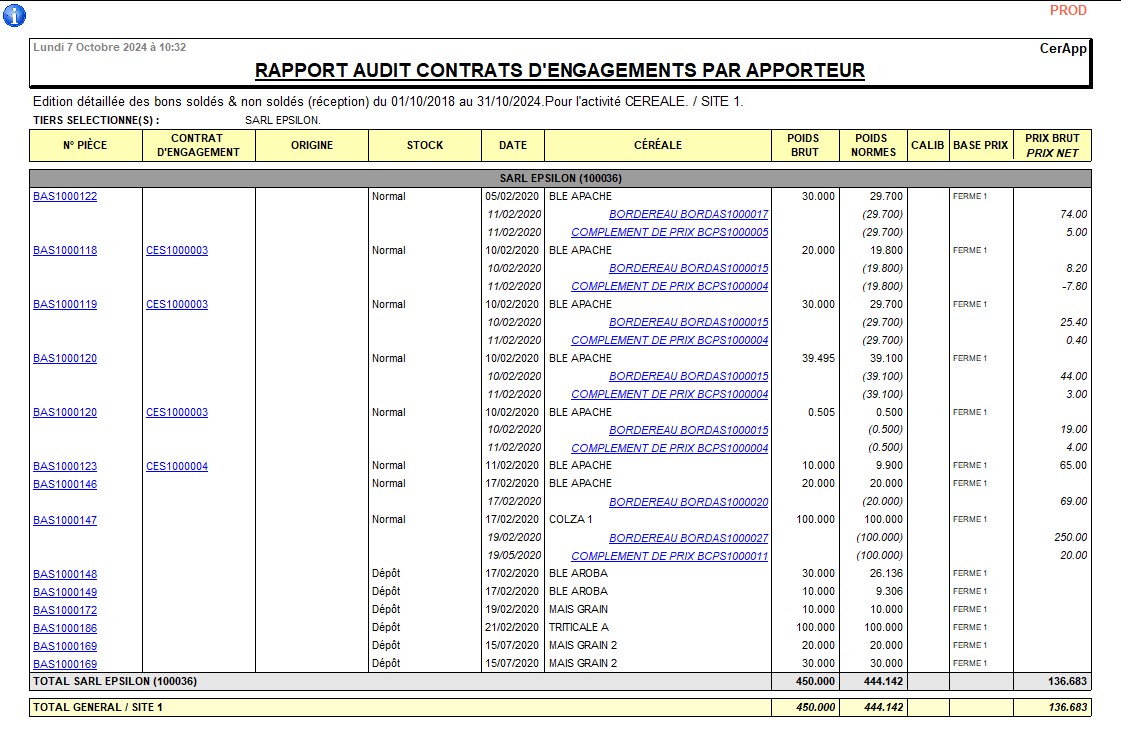1121x729 pixels.
Task: Open Bordereau BORDAS1000017 link
Action: click(x=688, y=215)
